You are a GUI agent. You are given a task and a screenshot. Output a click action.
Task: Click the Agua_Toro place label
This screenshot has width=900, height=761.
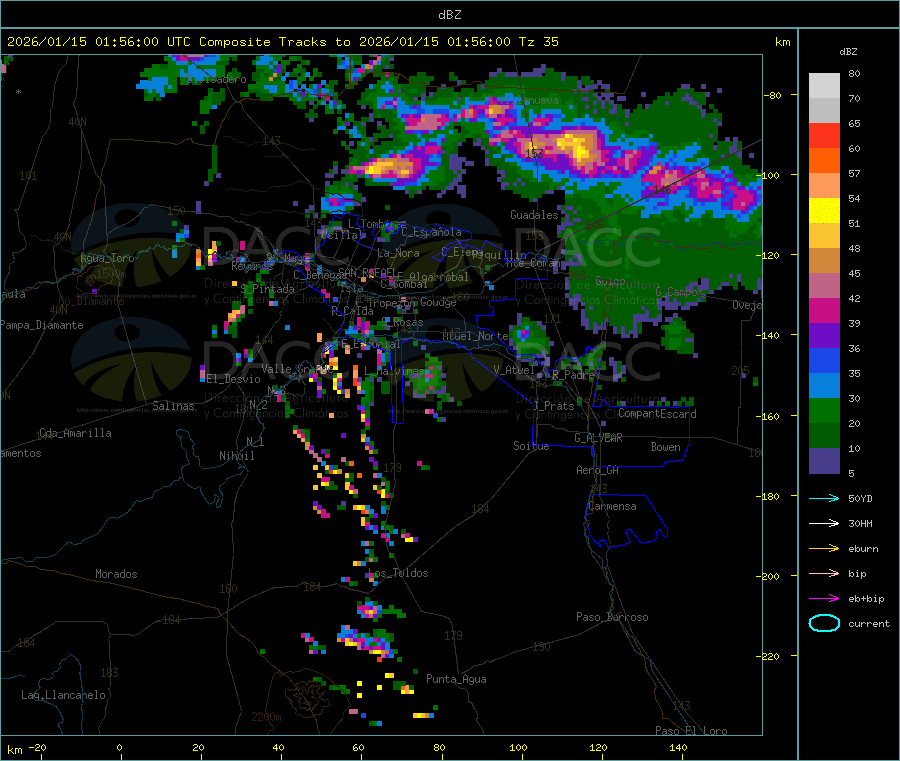point(107,258)
